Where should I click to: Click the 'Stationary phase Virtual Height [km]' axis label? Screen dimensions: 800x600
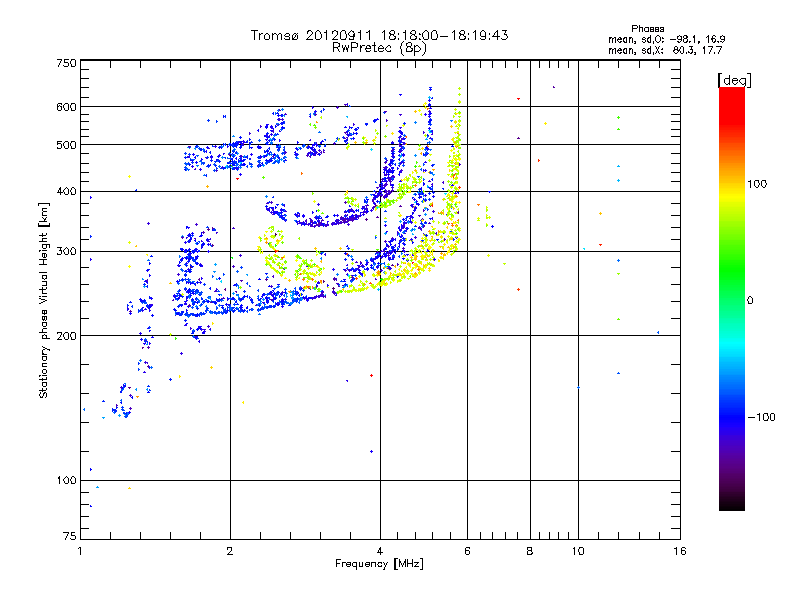[44, 301]
